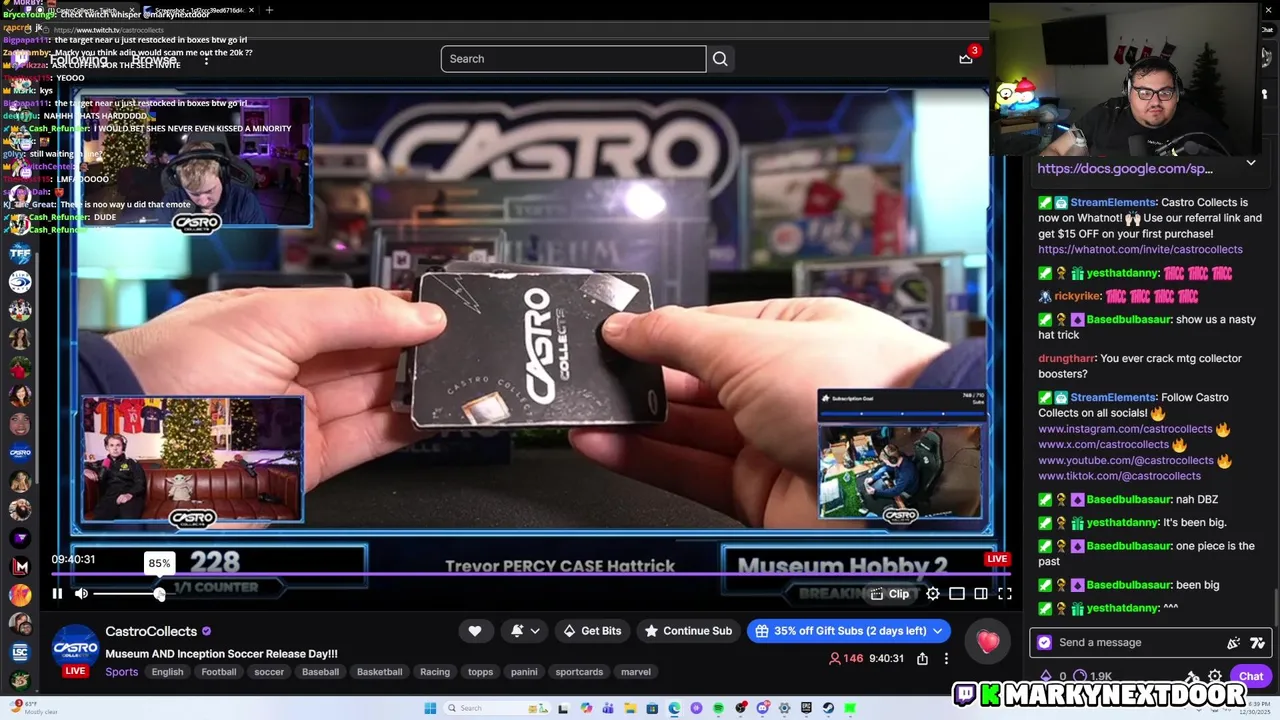Select the Football tag
Viewport: 1280px width, 720px height.
(x=218, y=672)
